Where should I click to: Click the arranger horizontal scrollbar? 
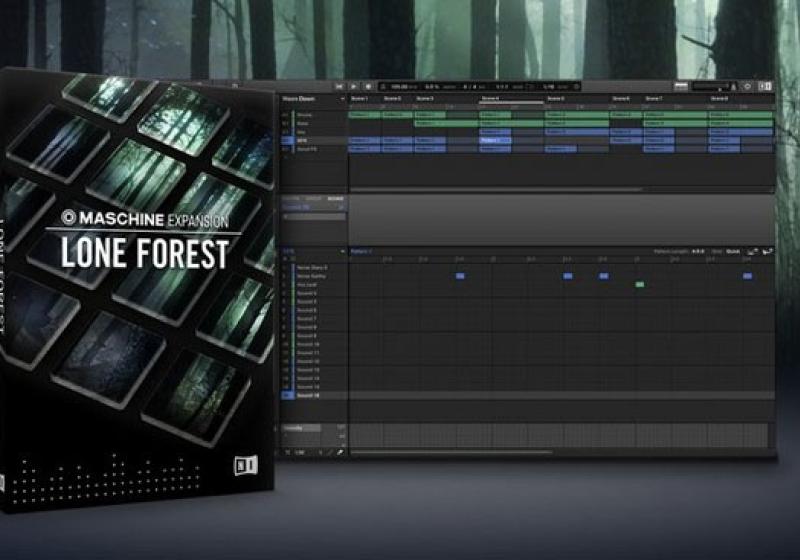click(495, 190)
